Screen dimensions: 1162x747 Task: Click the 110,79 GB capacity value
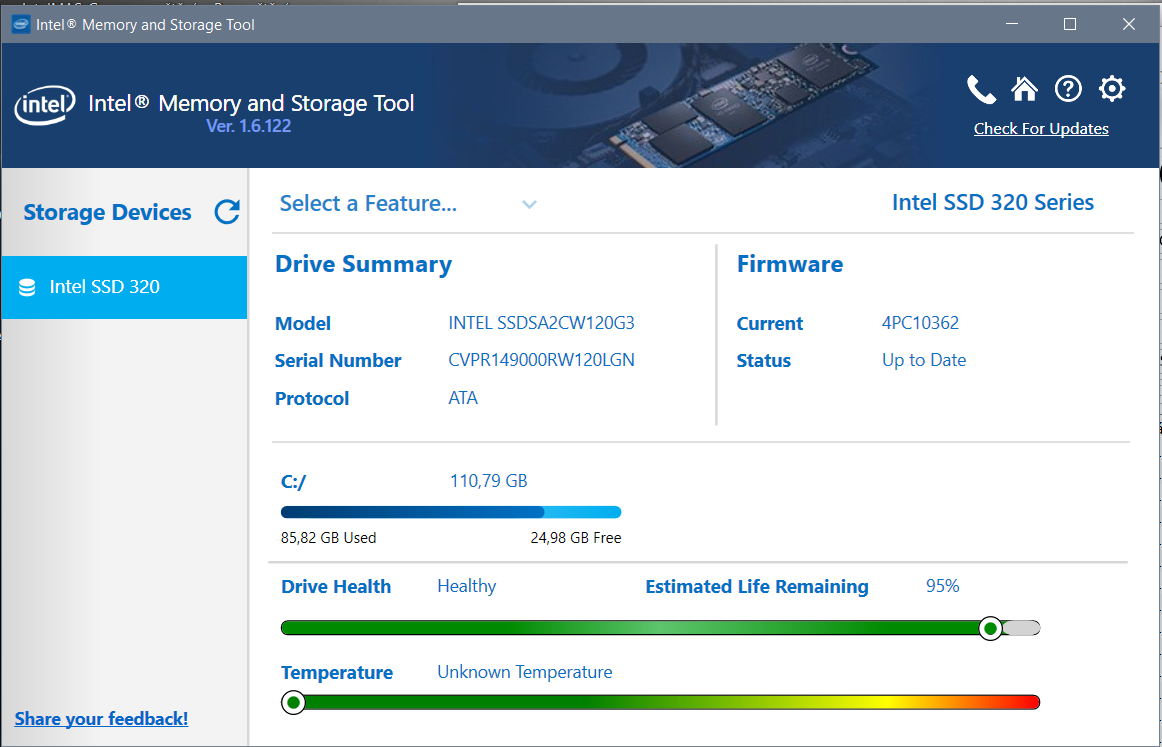click(x=489, y=481)
